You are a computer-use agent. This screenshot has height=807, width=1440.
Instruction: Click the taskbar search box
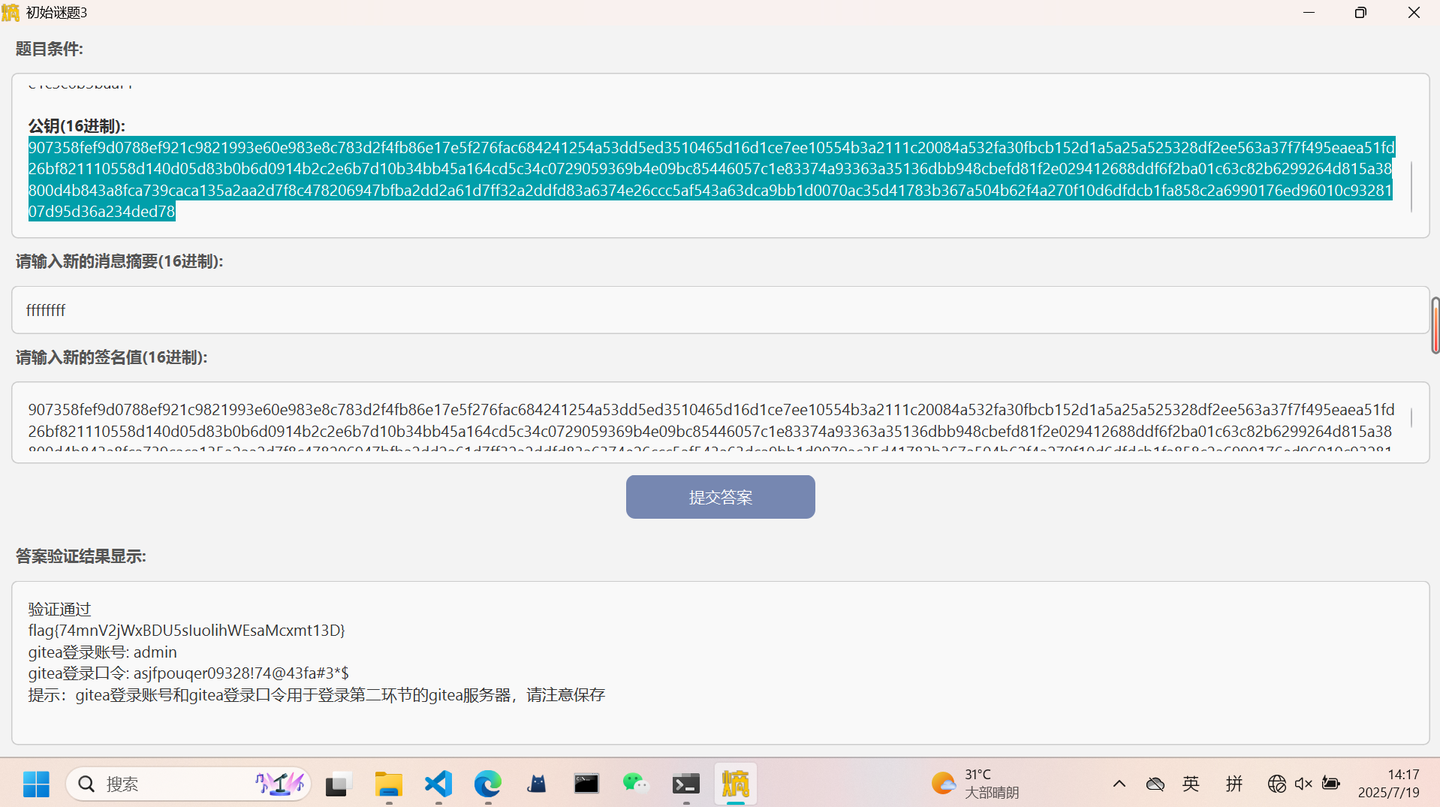tap(188, 784)
